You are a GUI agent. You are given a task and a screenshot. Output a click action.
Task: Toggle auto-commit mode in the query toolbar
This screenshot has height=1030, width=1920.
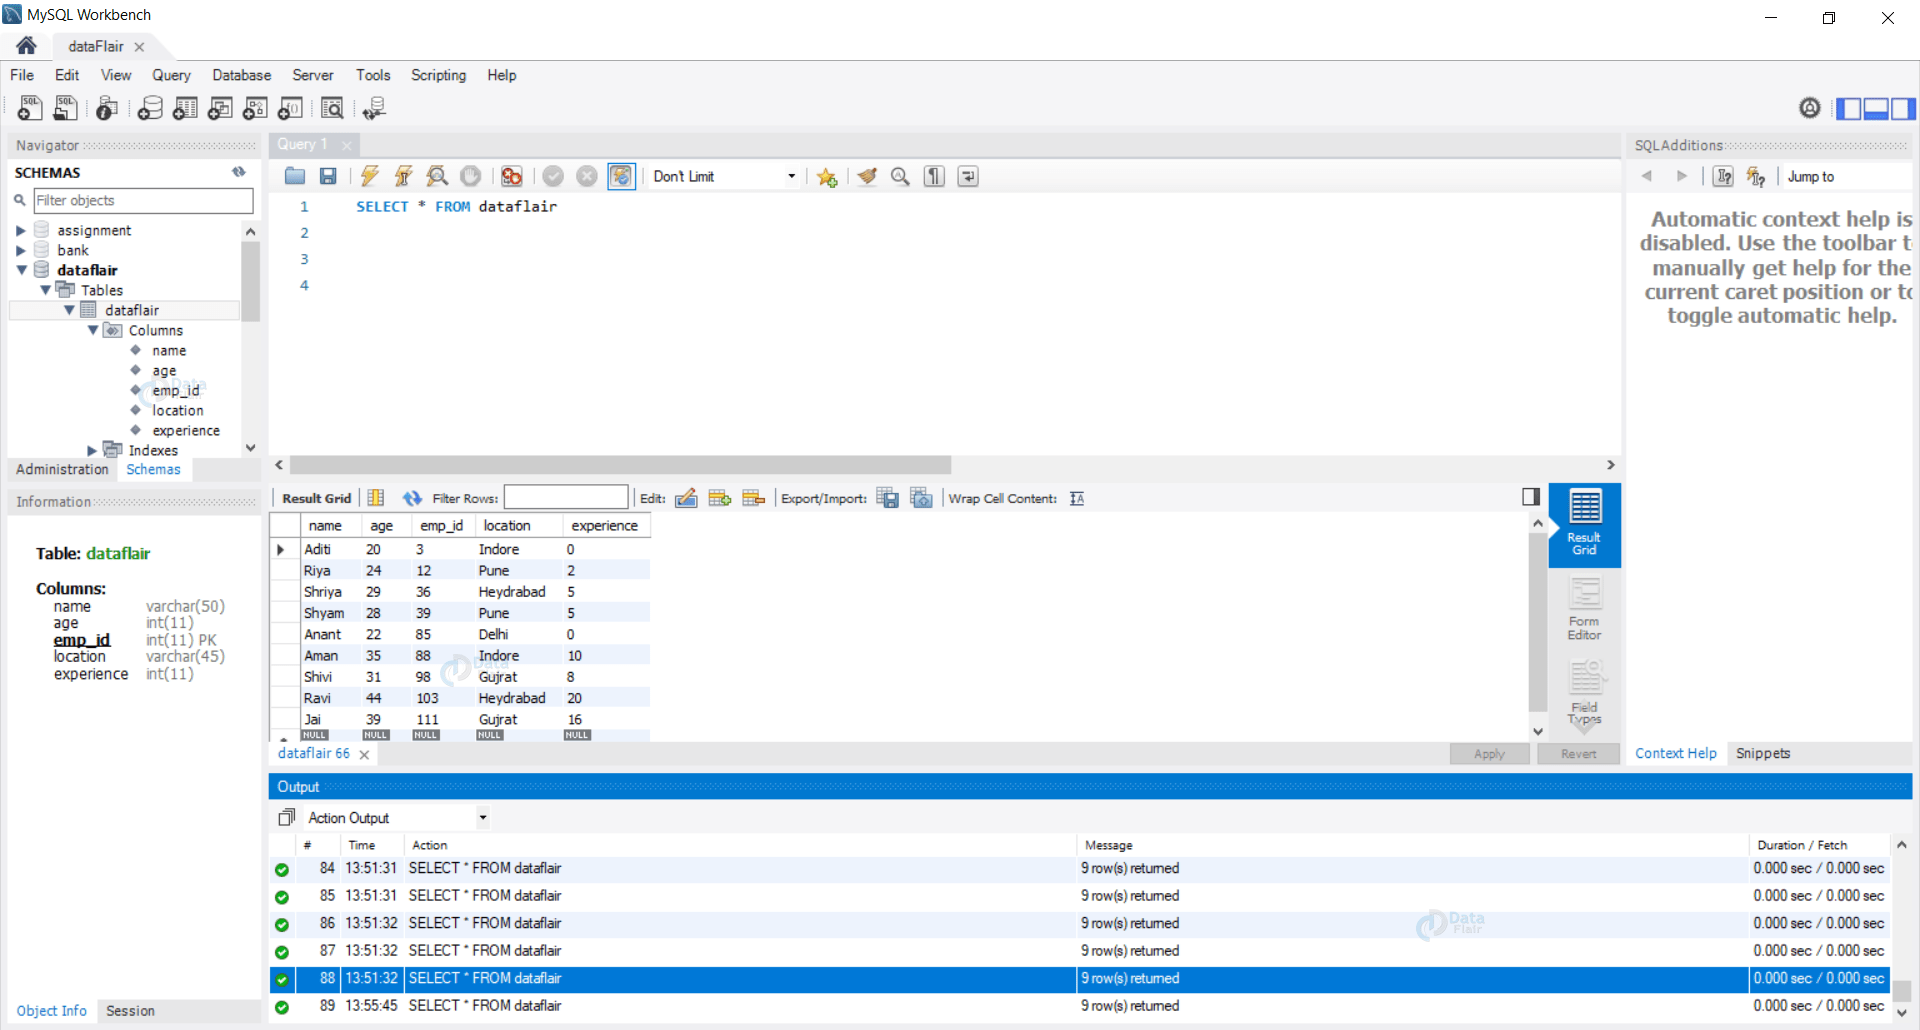coord(621,176)
